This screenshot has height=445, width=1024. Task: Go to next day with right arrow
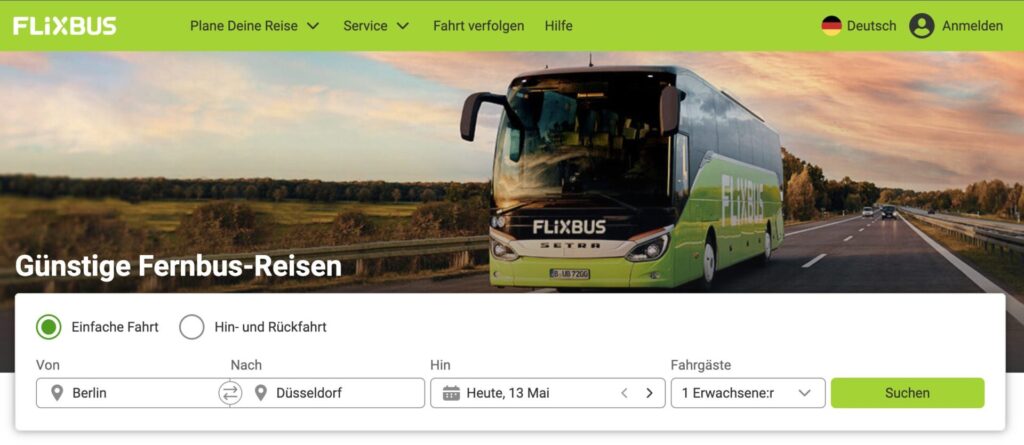(649, 393)
